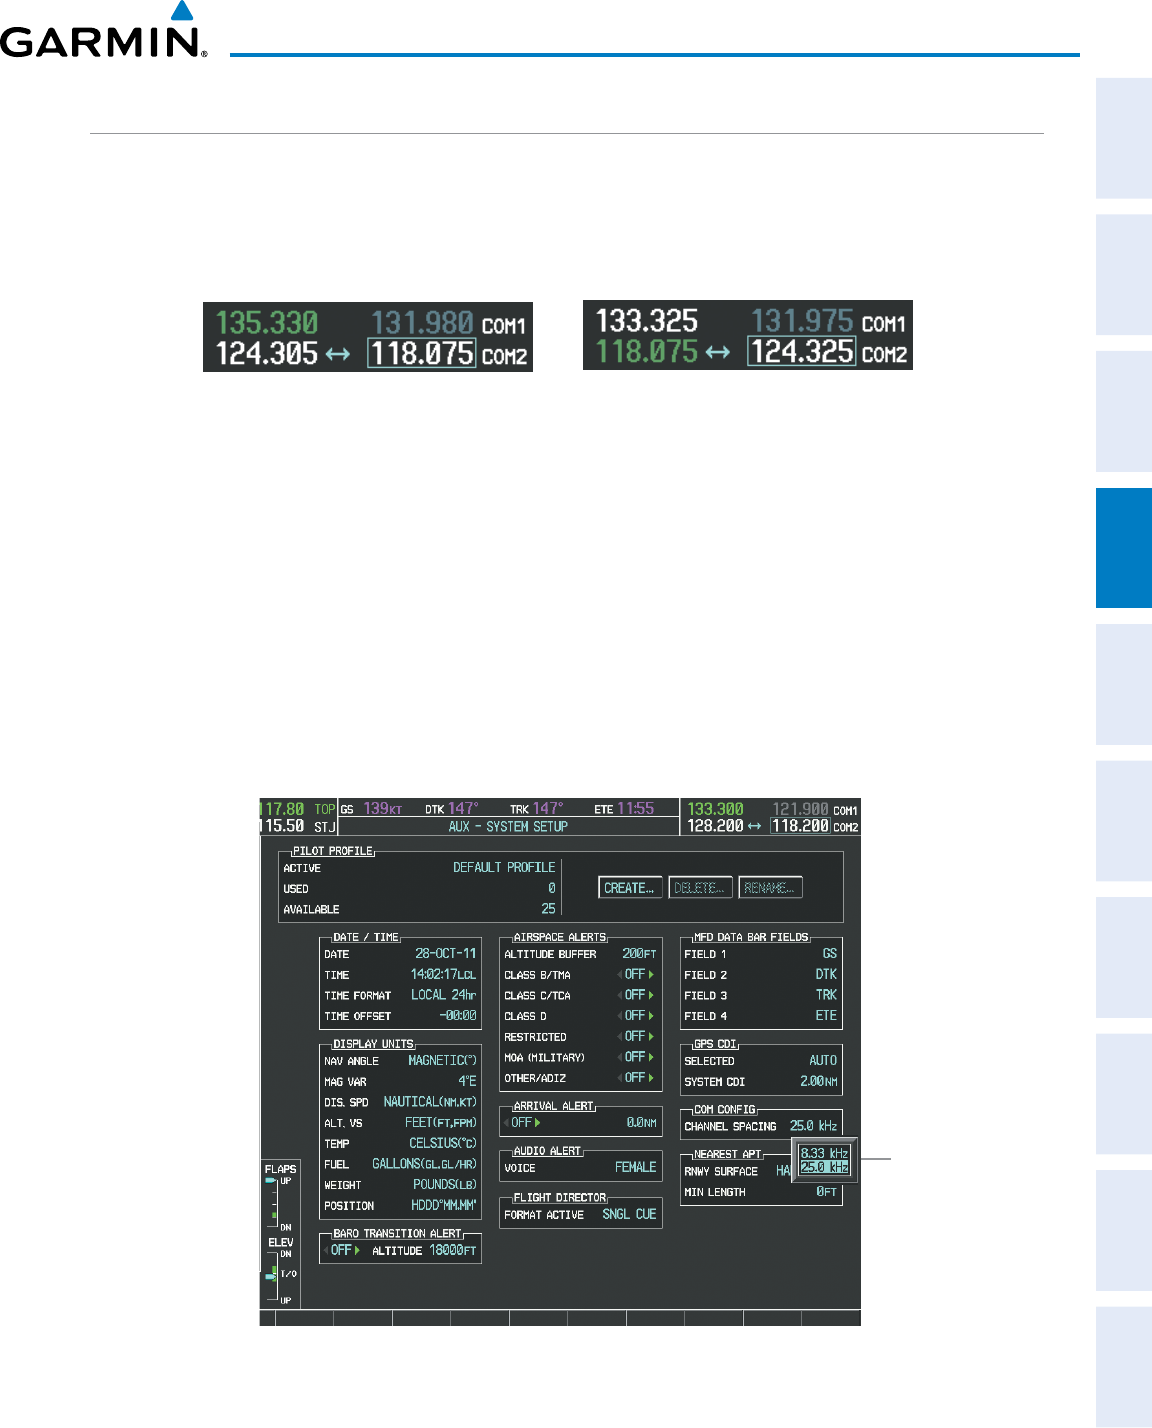Select the highlighted dark blue section tab
This screenshot has height=1428, width=1152.
pyautogui.click(x=1124, y=548)
